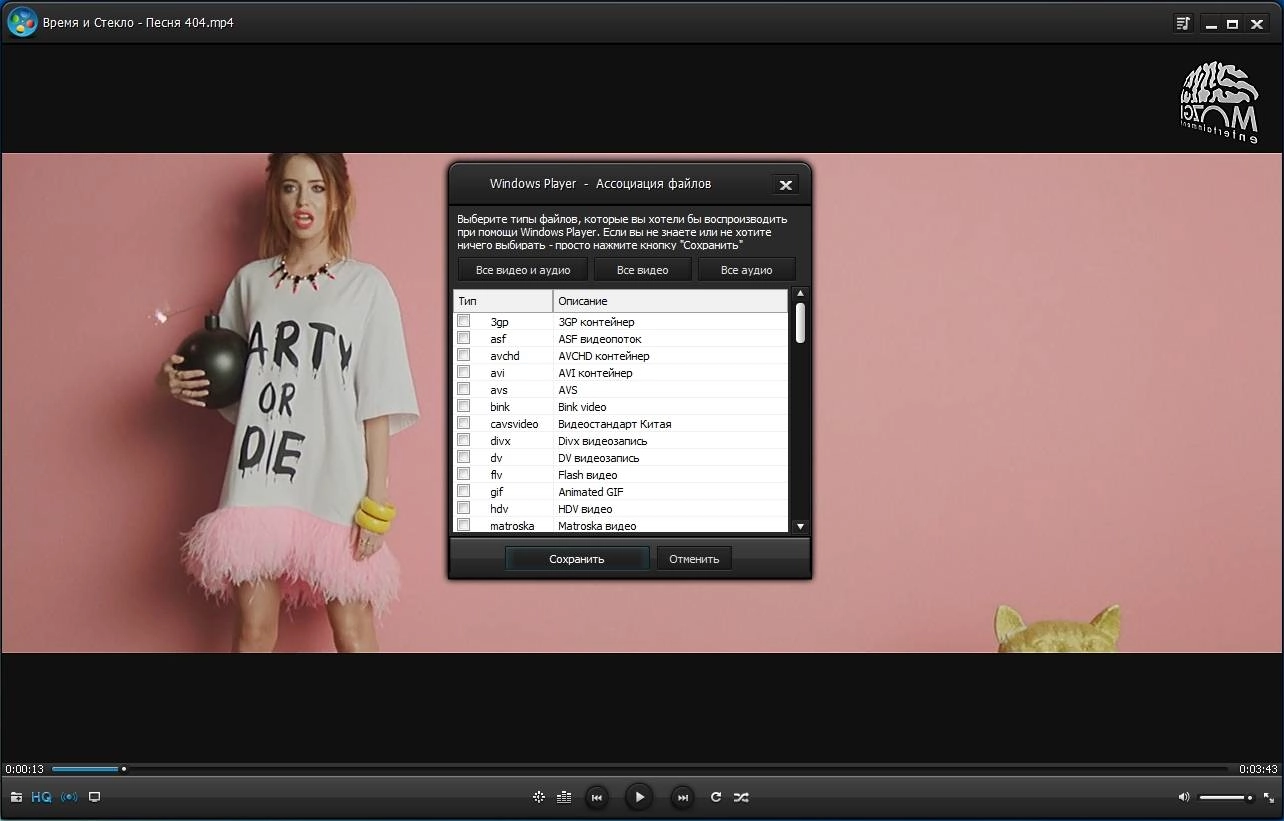Image resolution: width=1284 pixels, height=821 pixels.
Task: Open the equalizer icon
Action: [x=564, y=797]
